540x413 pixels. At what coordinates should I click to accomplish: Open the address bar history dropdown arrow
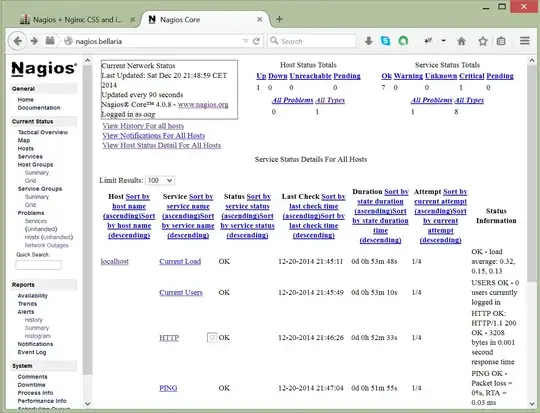coord(246,41)
